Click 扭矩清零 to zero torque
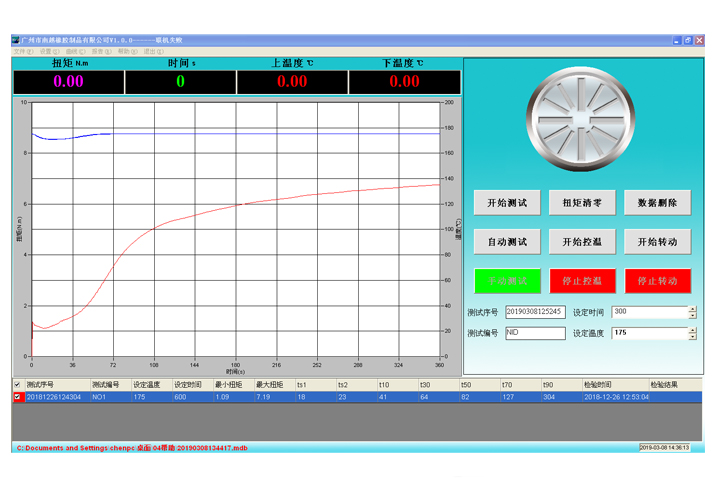The height and width of the screenshot is (485, 714). 582,203
